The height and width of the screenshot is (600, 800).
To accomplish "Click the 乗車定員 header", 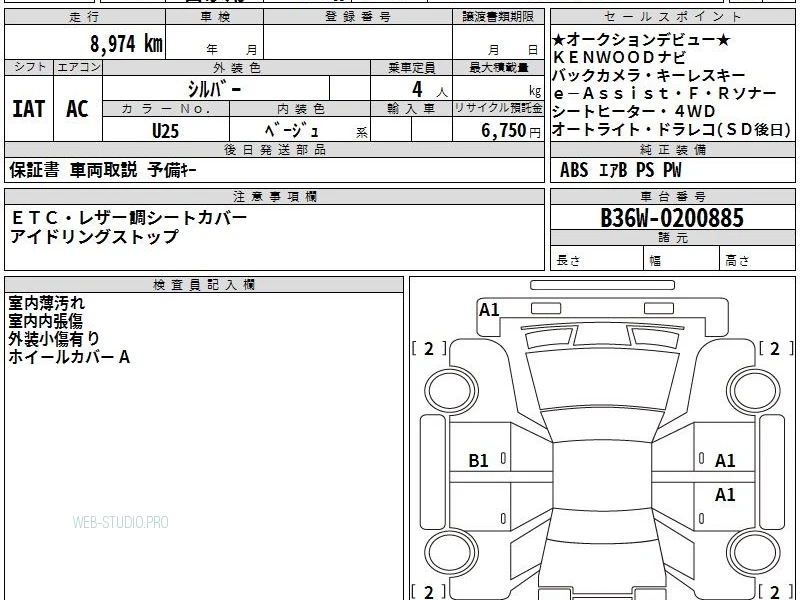I will 411,67.
